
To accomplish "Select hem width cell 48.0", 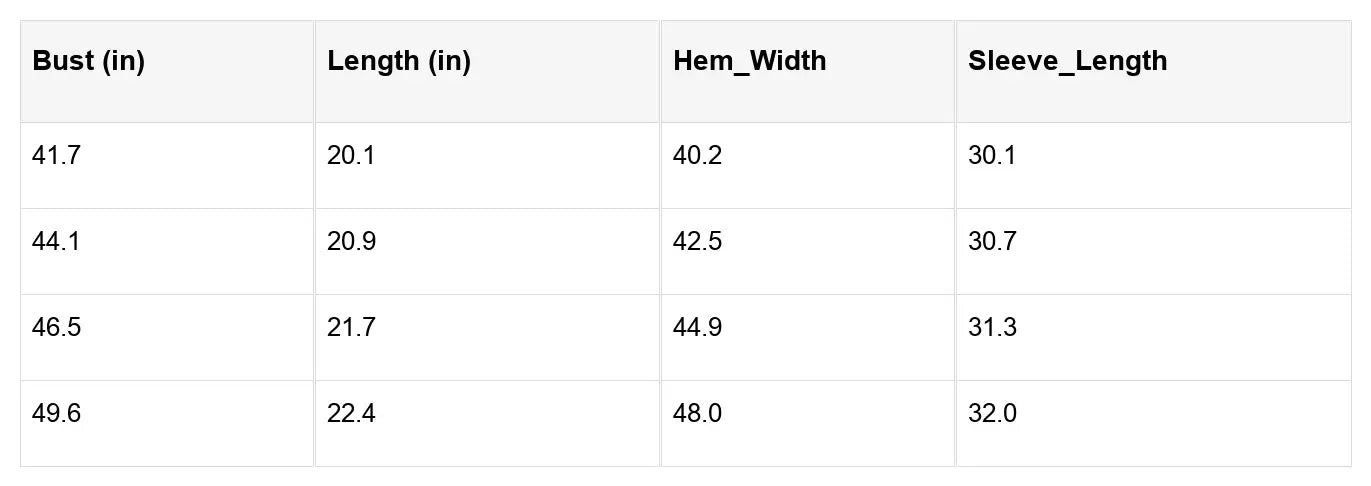I will tap(698, 414).
